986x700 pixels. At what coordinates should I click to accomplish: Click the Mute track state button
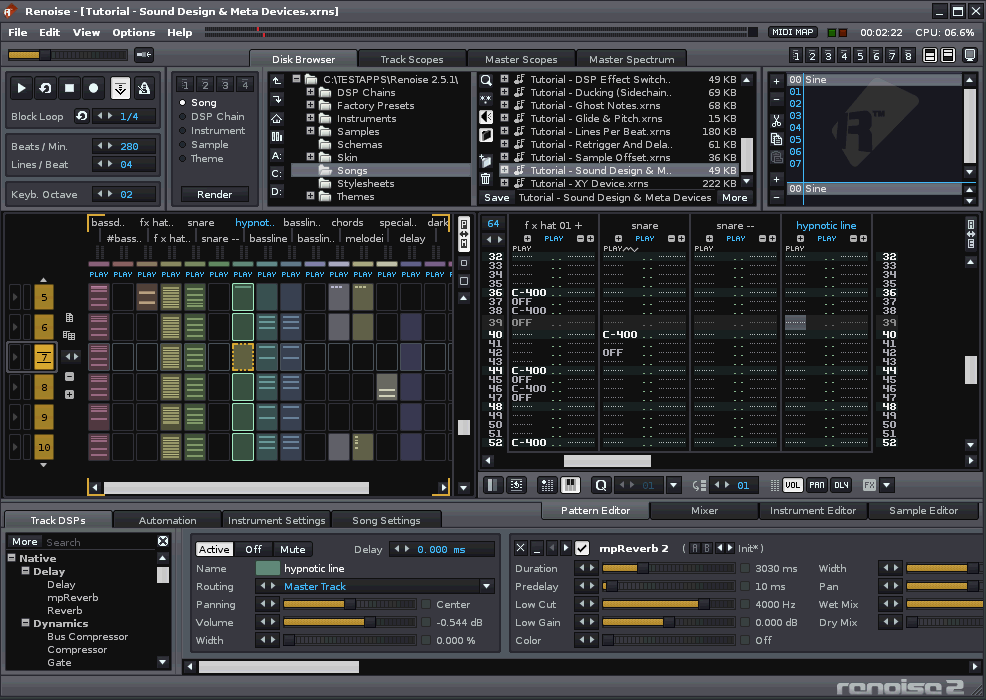292,549
